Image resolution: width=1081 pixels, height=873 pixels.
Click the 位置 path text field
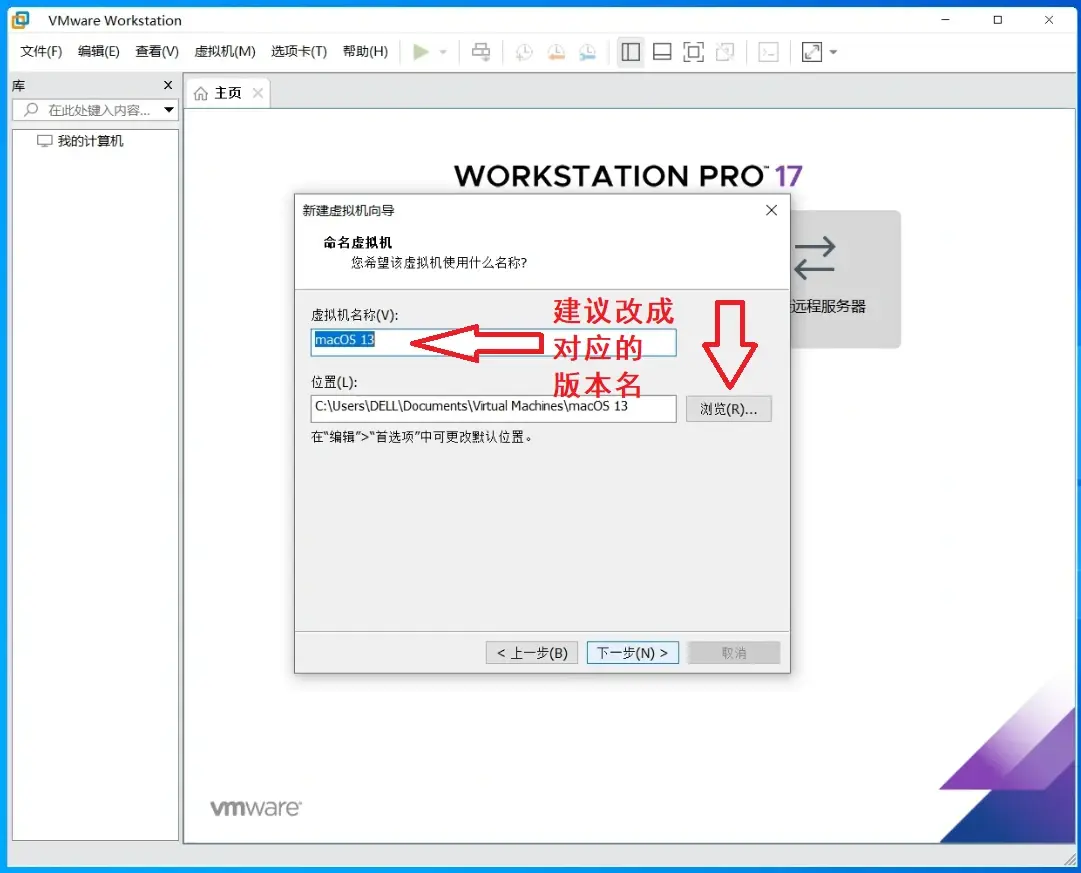coord(493,408)
